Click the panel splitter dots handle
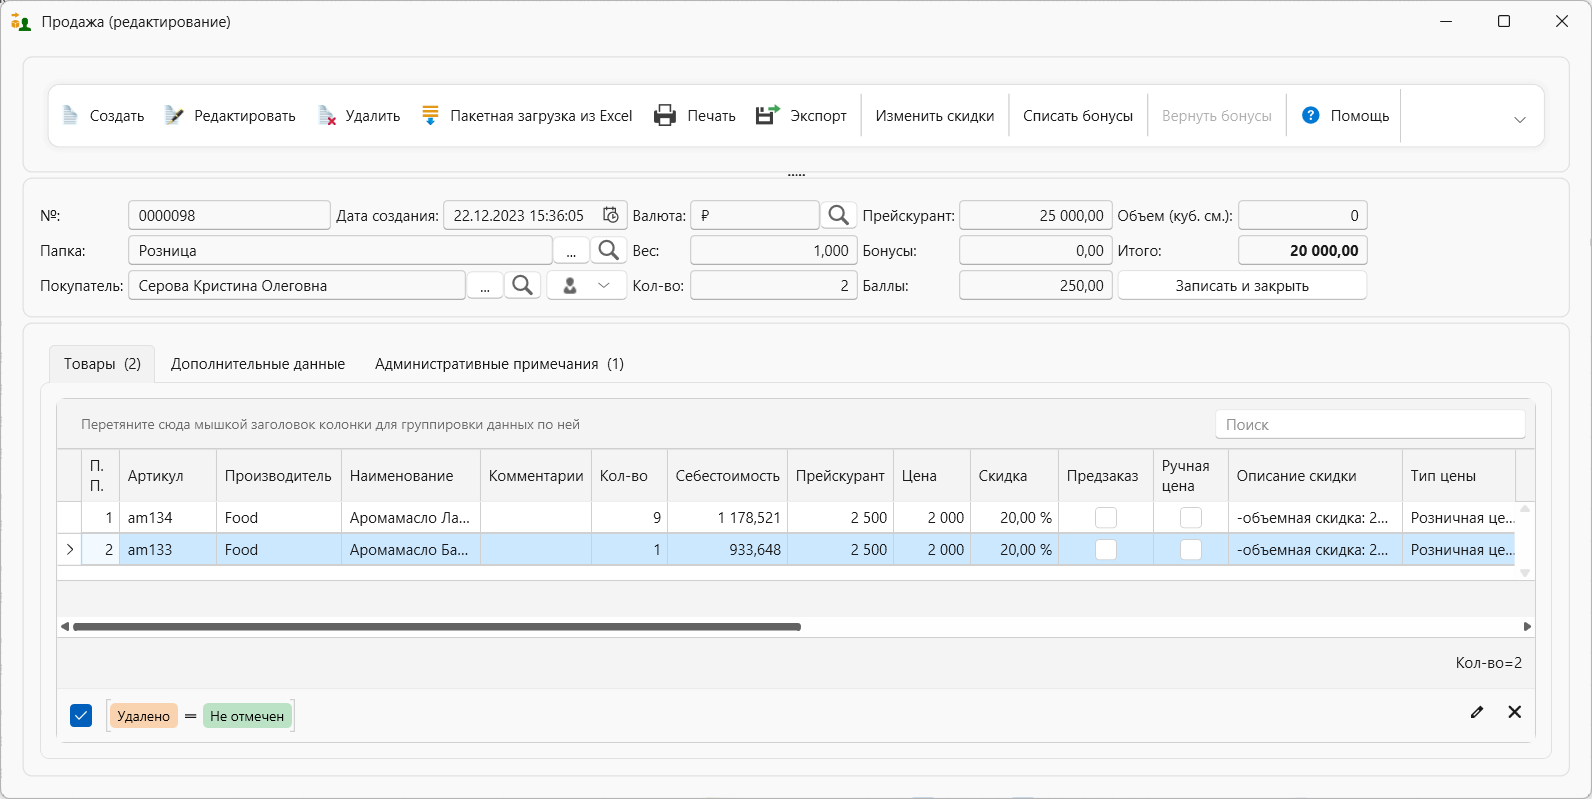This screenshot has height=799, width=1592. click(x=796, y=175)
